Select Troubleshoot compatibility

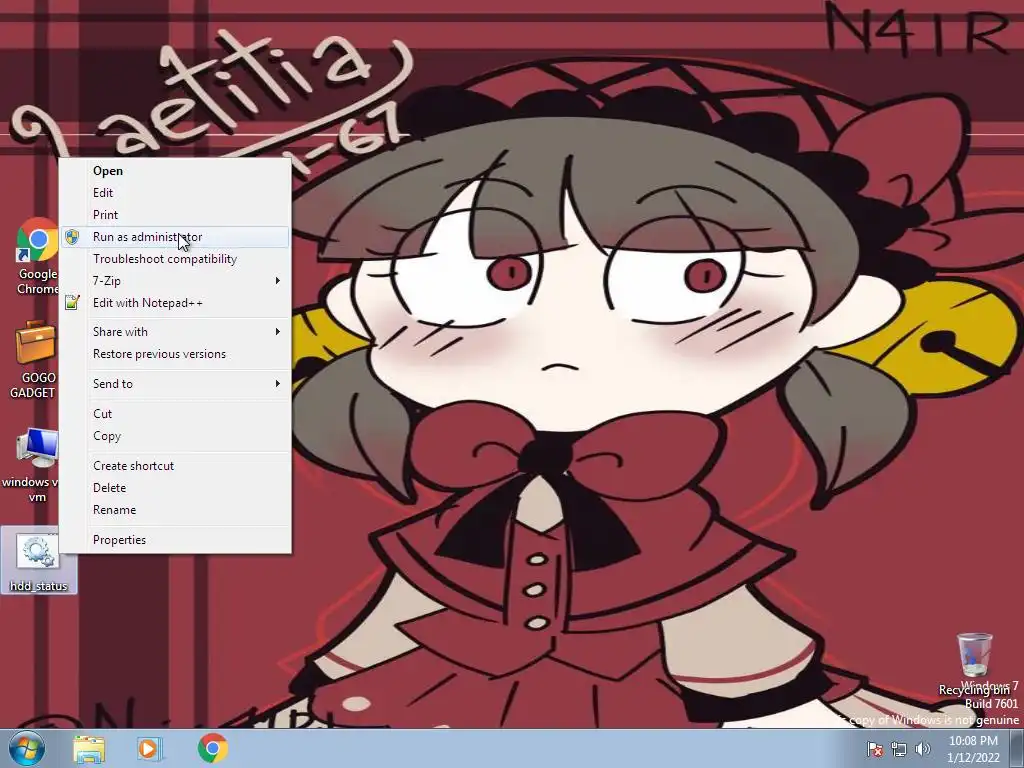(175, 259)
